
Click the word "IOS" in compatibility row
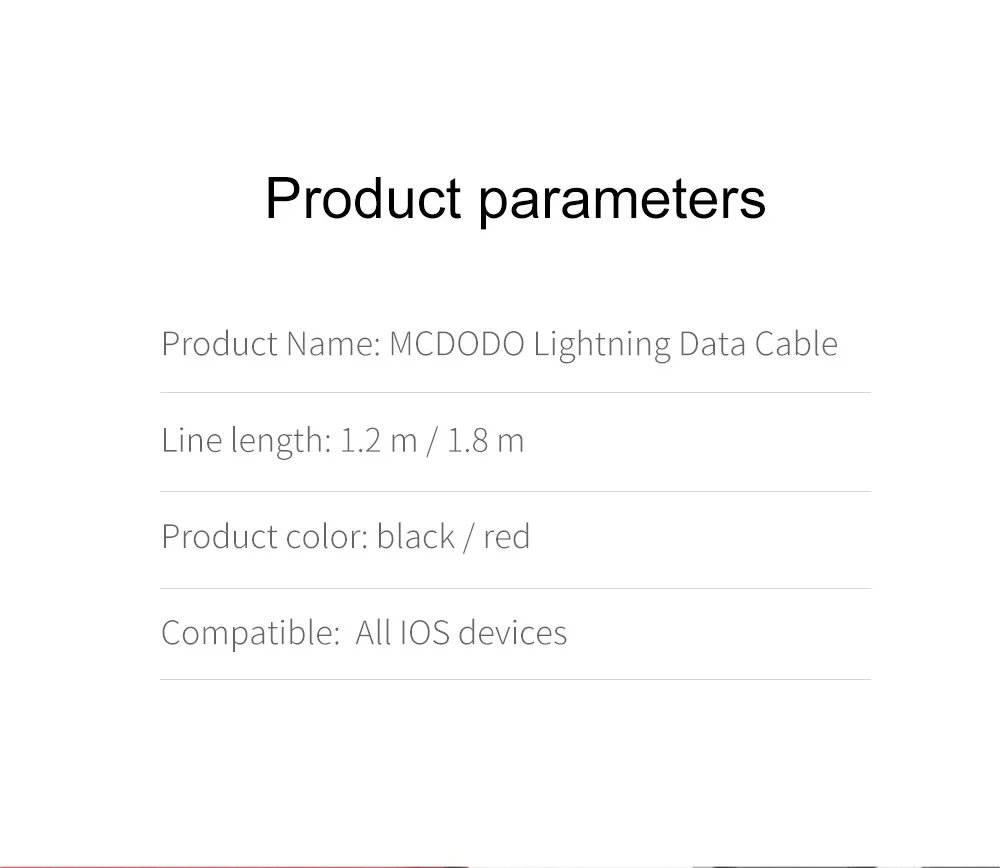point(424,633)
